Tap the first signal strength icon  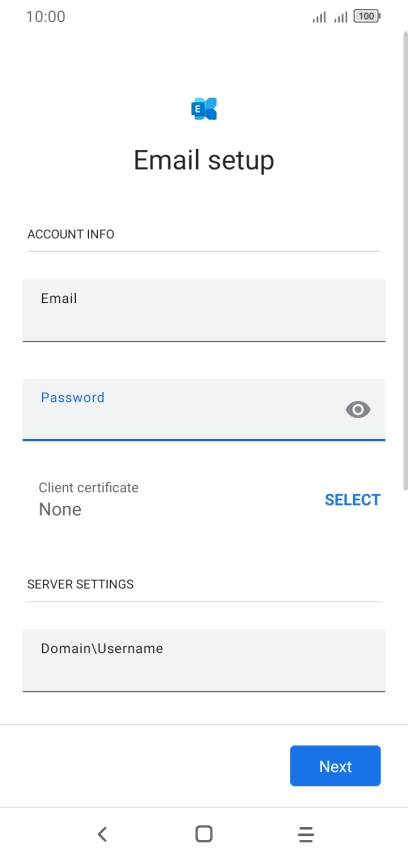coord(319,18)
